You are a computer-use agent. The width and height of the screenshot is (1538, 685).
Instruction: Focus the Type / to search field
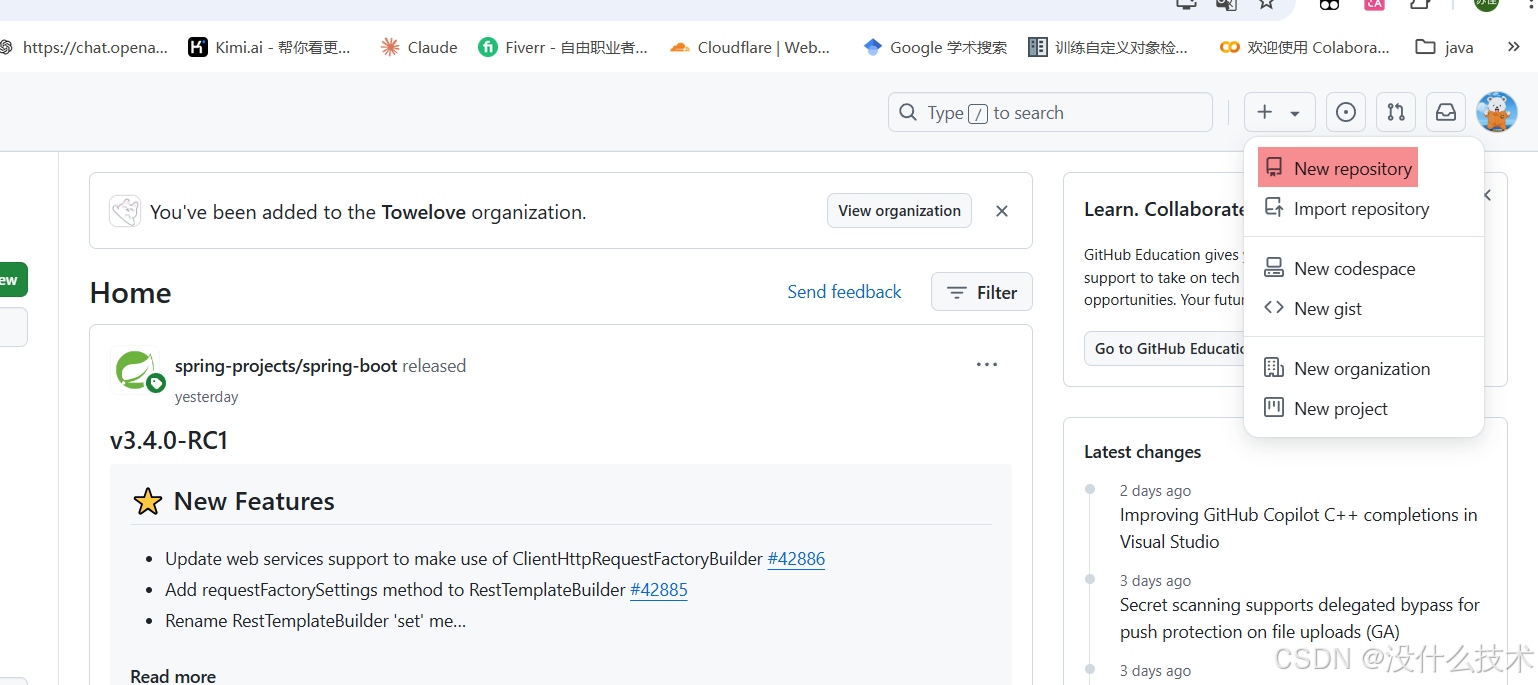click(1050, 113)
